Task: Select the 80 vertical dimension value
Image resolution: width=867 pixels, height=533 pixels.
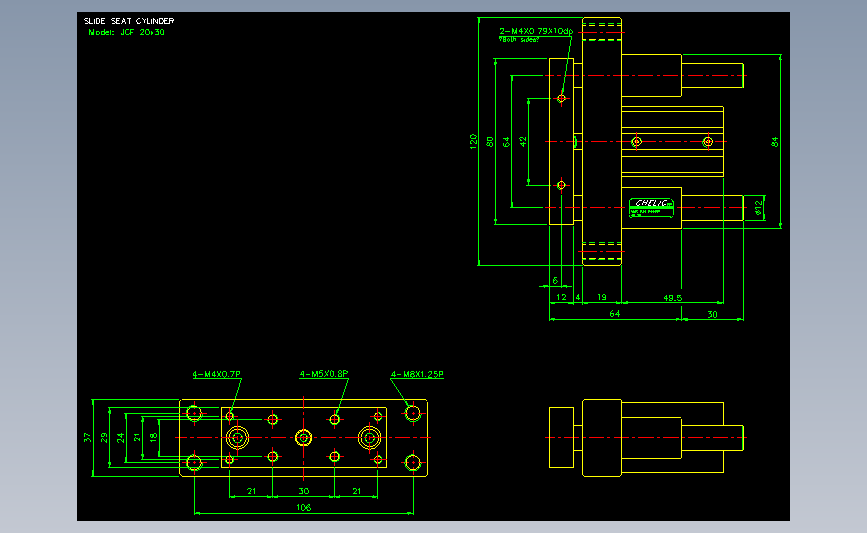Action: coord(490,142)
